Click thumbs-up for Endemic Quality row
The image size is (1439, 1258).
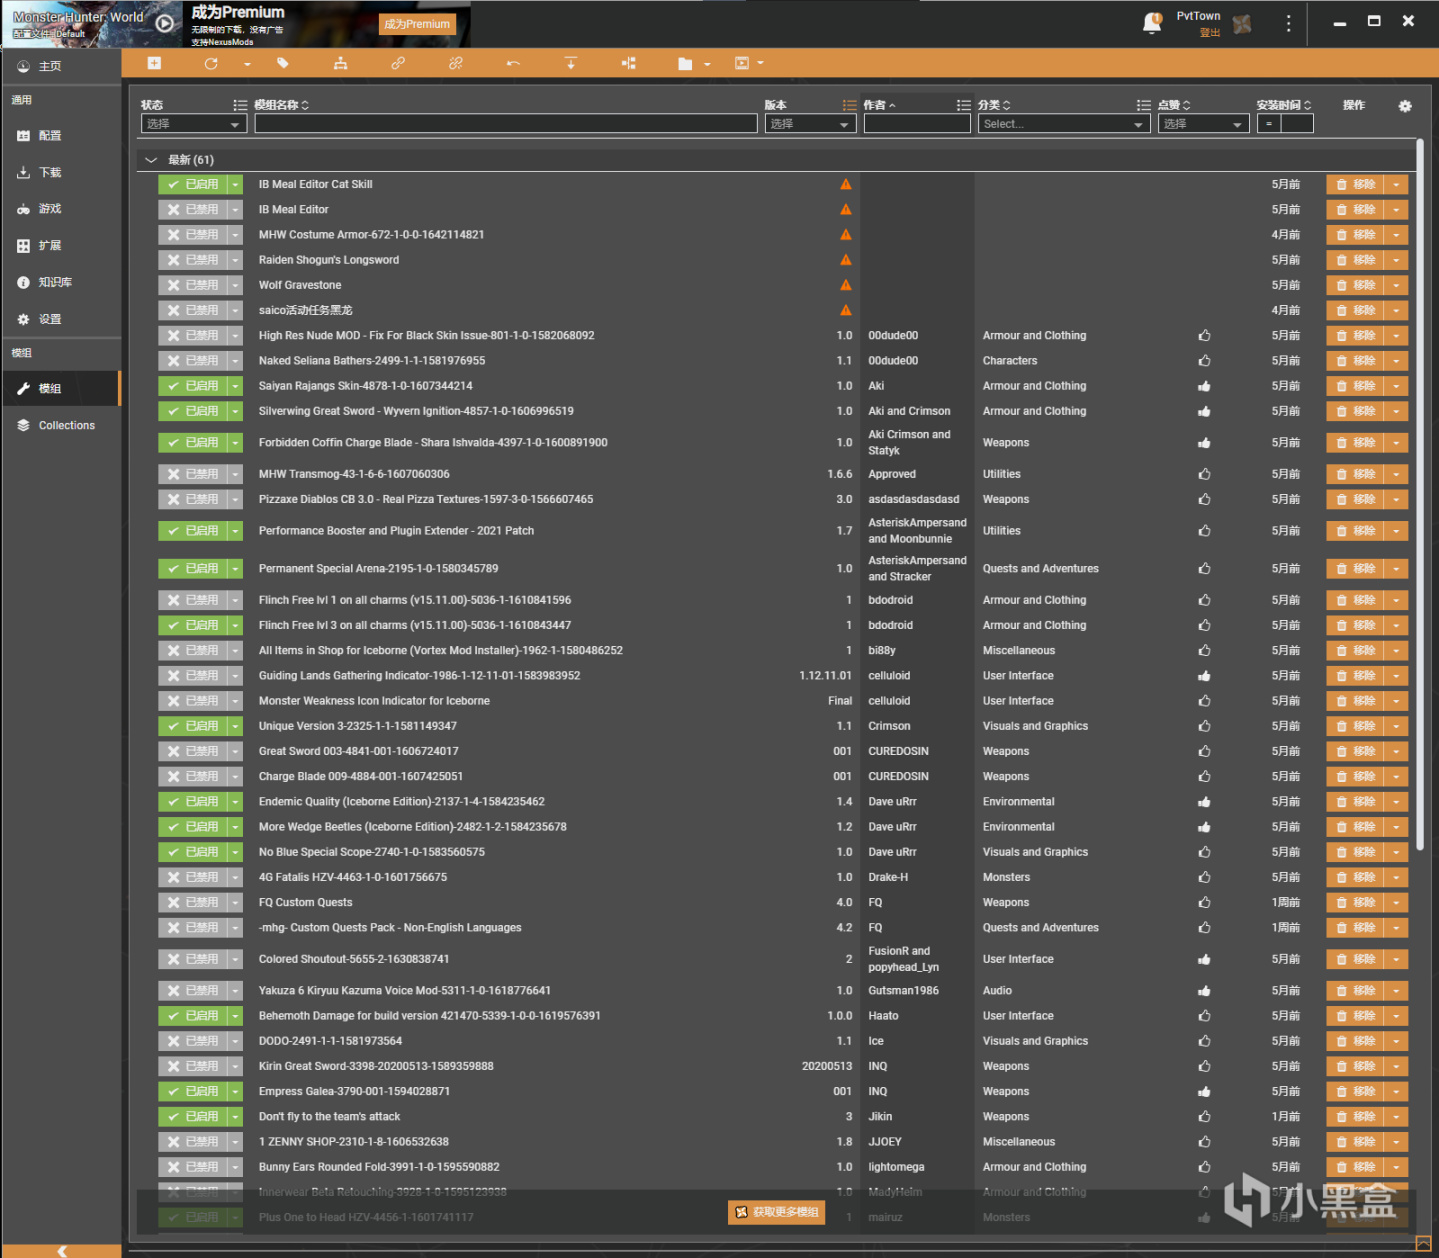pyautogui.click(x=1204, y=802)
